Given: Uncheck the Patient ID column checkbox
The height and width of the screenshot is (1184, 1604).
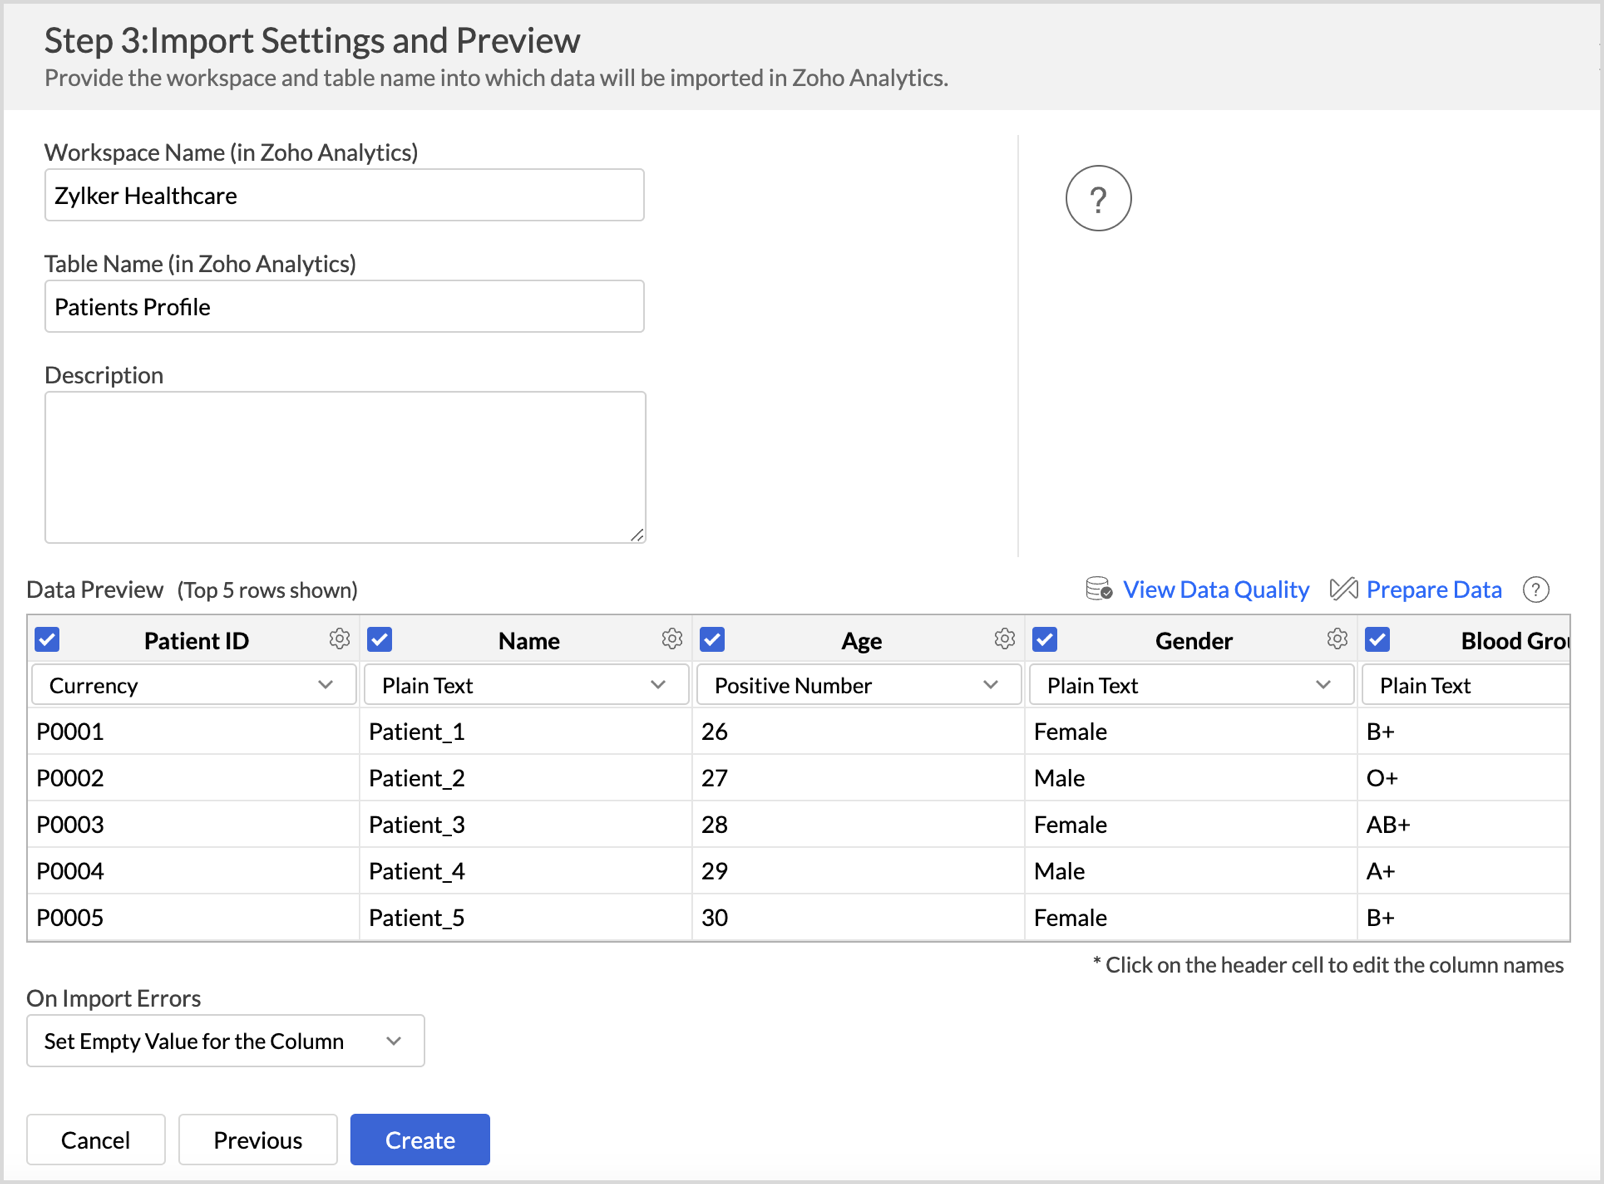Looking at the screenshot, I should coord(47,639).
